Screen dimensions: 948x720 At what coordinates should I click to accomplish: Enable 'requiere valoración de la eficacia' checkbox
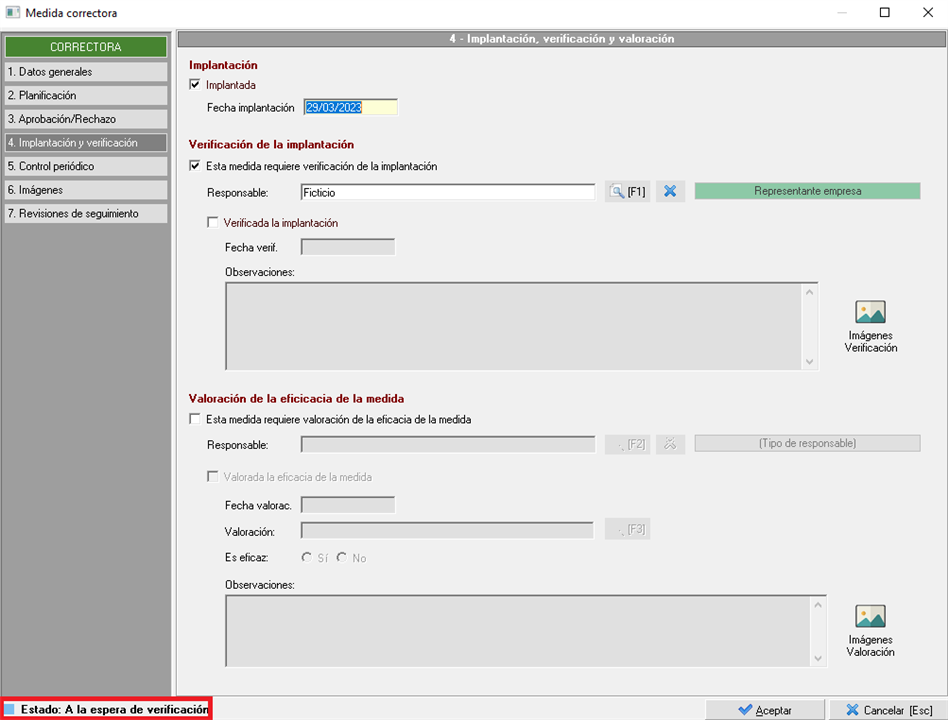click(x=195, y=419)
